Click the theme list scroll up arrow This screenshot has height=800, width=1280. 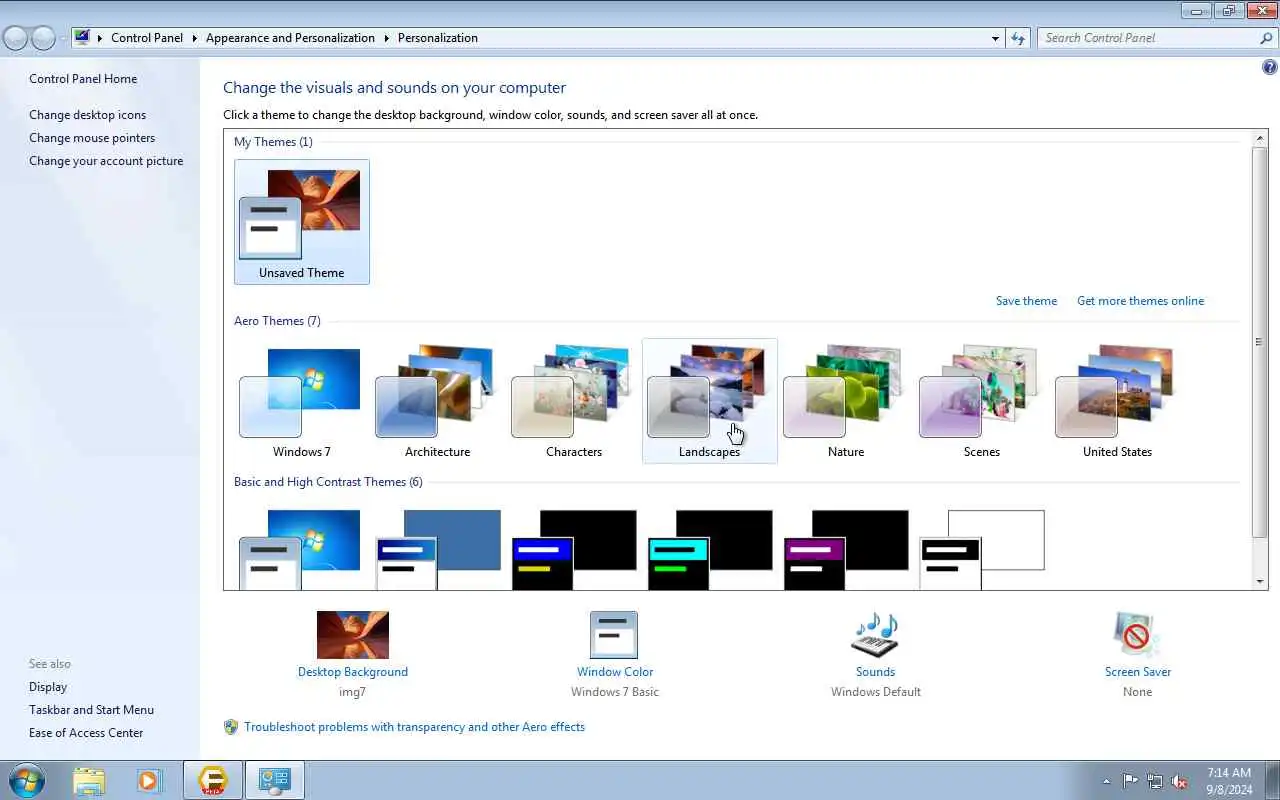click(x=1260, y=137)
